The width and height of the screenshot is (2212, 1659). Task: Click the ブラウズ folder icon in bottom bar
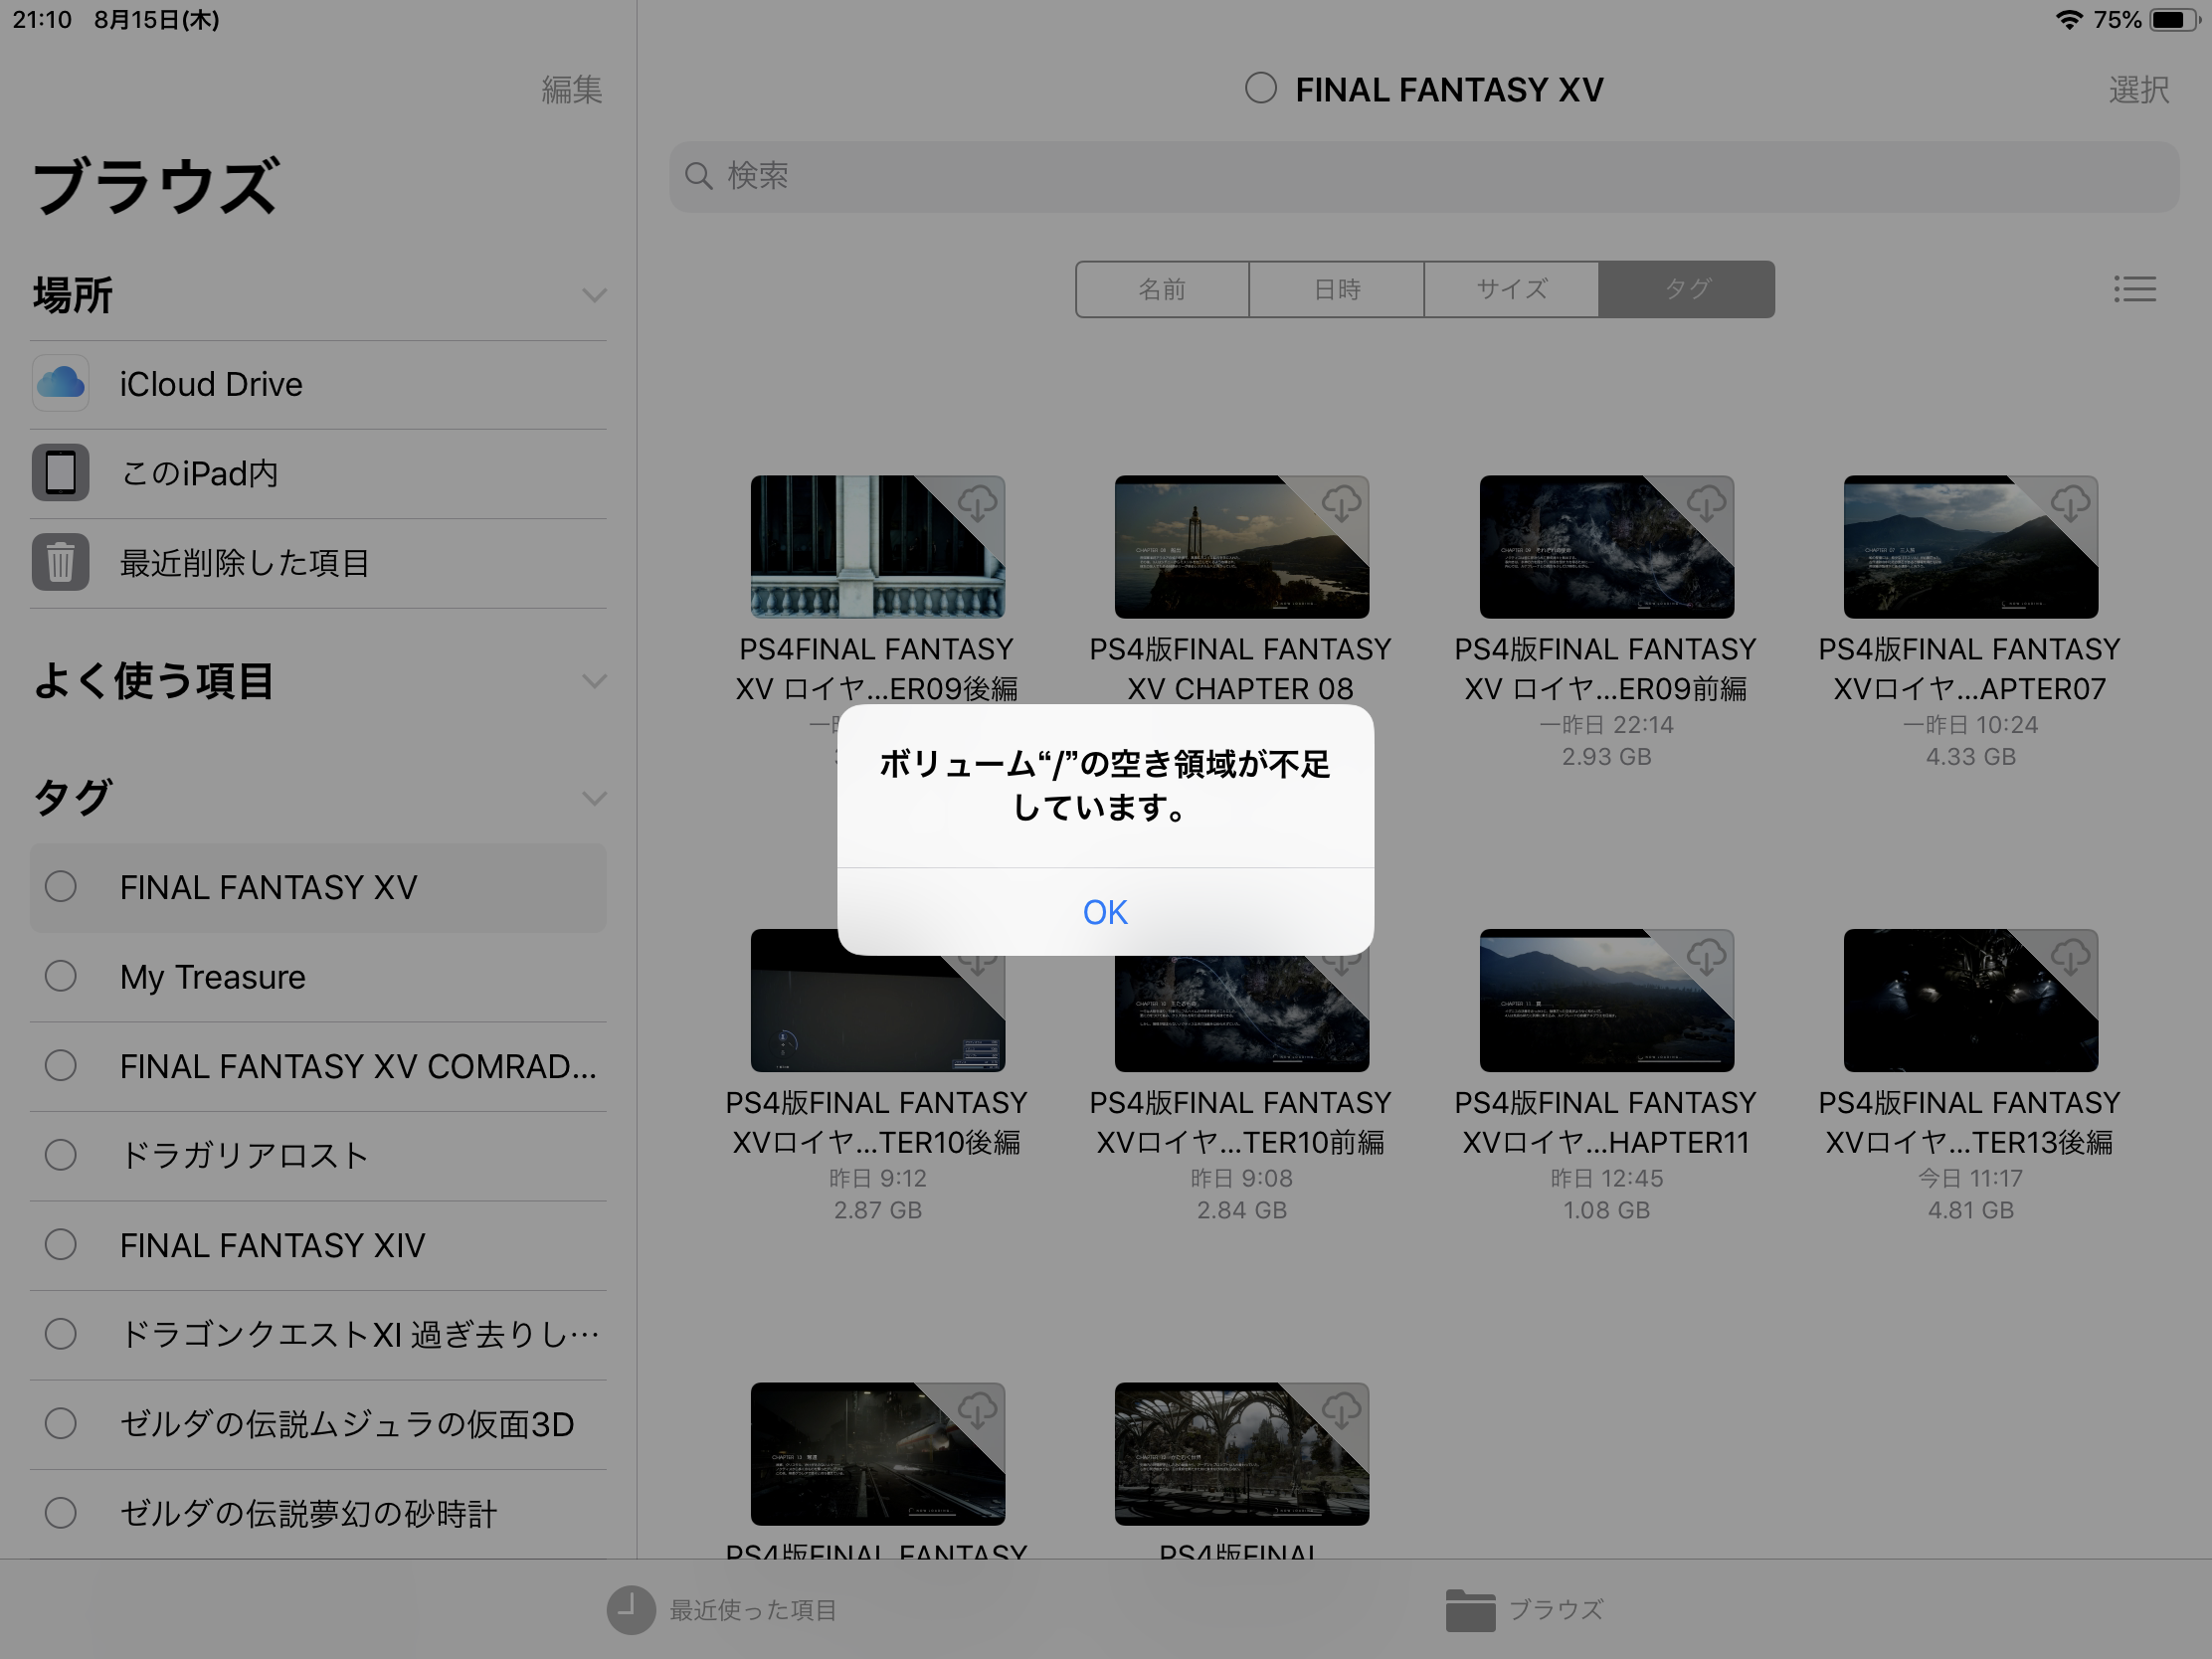point(1469,1609)
